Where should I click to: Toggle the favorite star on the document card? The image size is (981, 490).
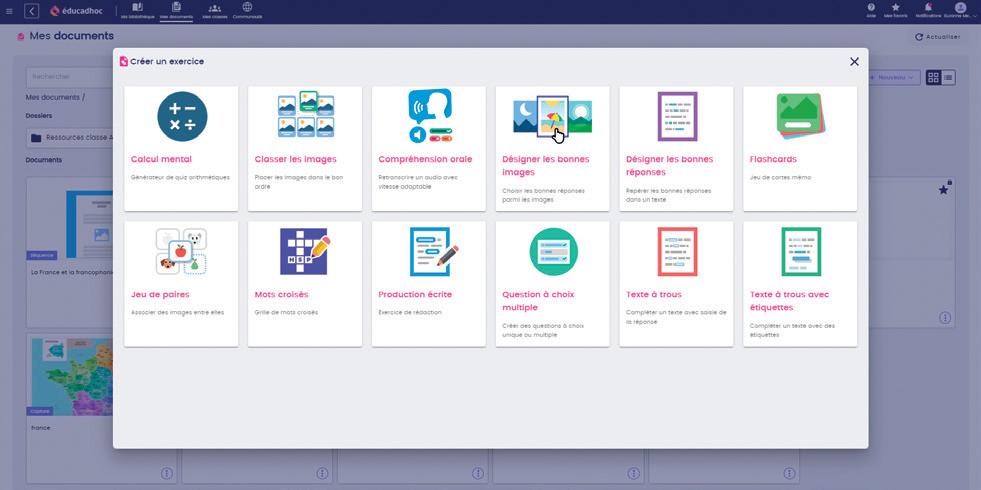(943, 189)
